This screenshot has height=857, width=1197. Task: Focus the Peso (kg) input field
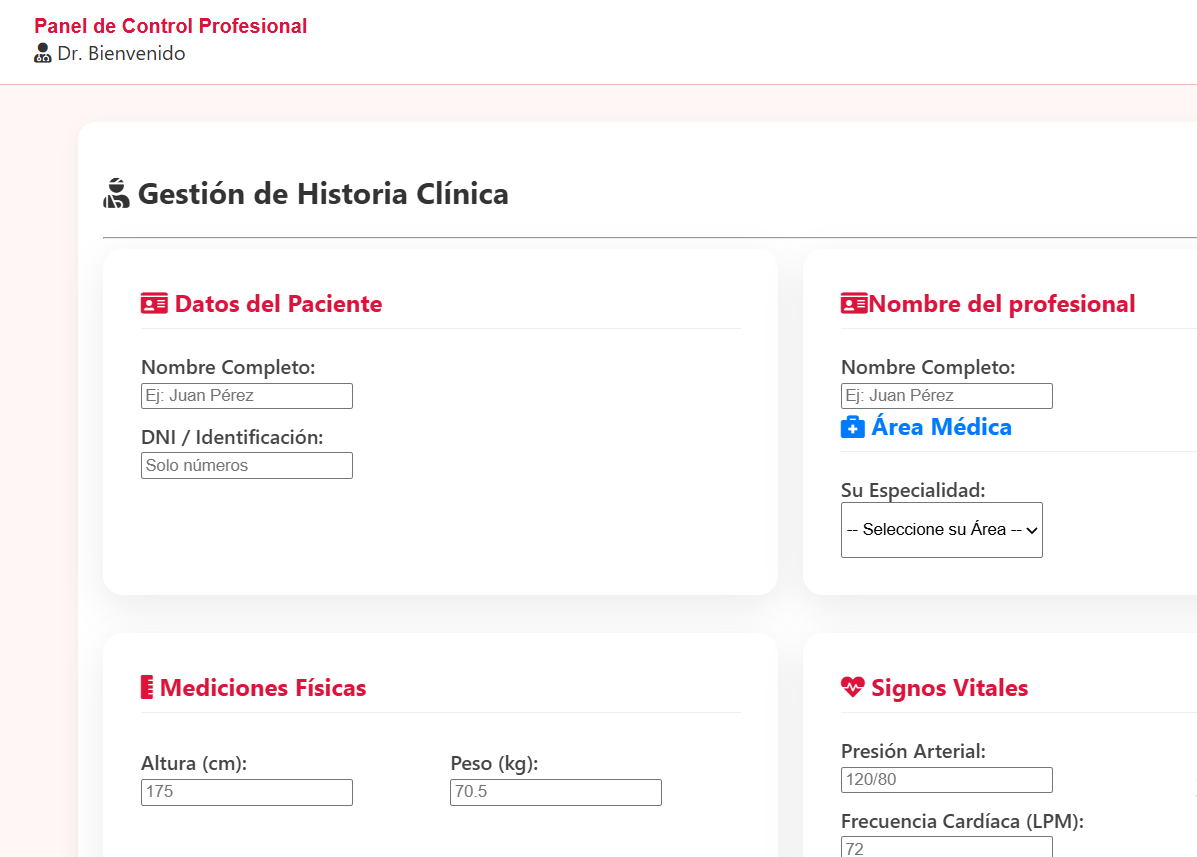556,792
